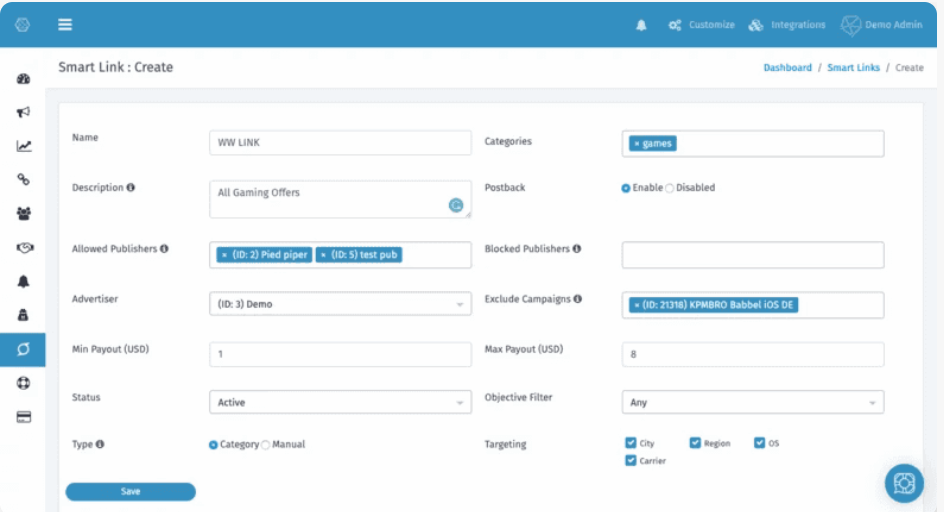This screenshot has width=944, height=512.
Task: Expand the Status dropdown showing Active
Action: [x=340, y=402]
